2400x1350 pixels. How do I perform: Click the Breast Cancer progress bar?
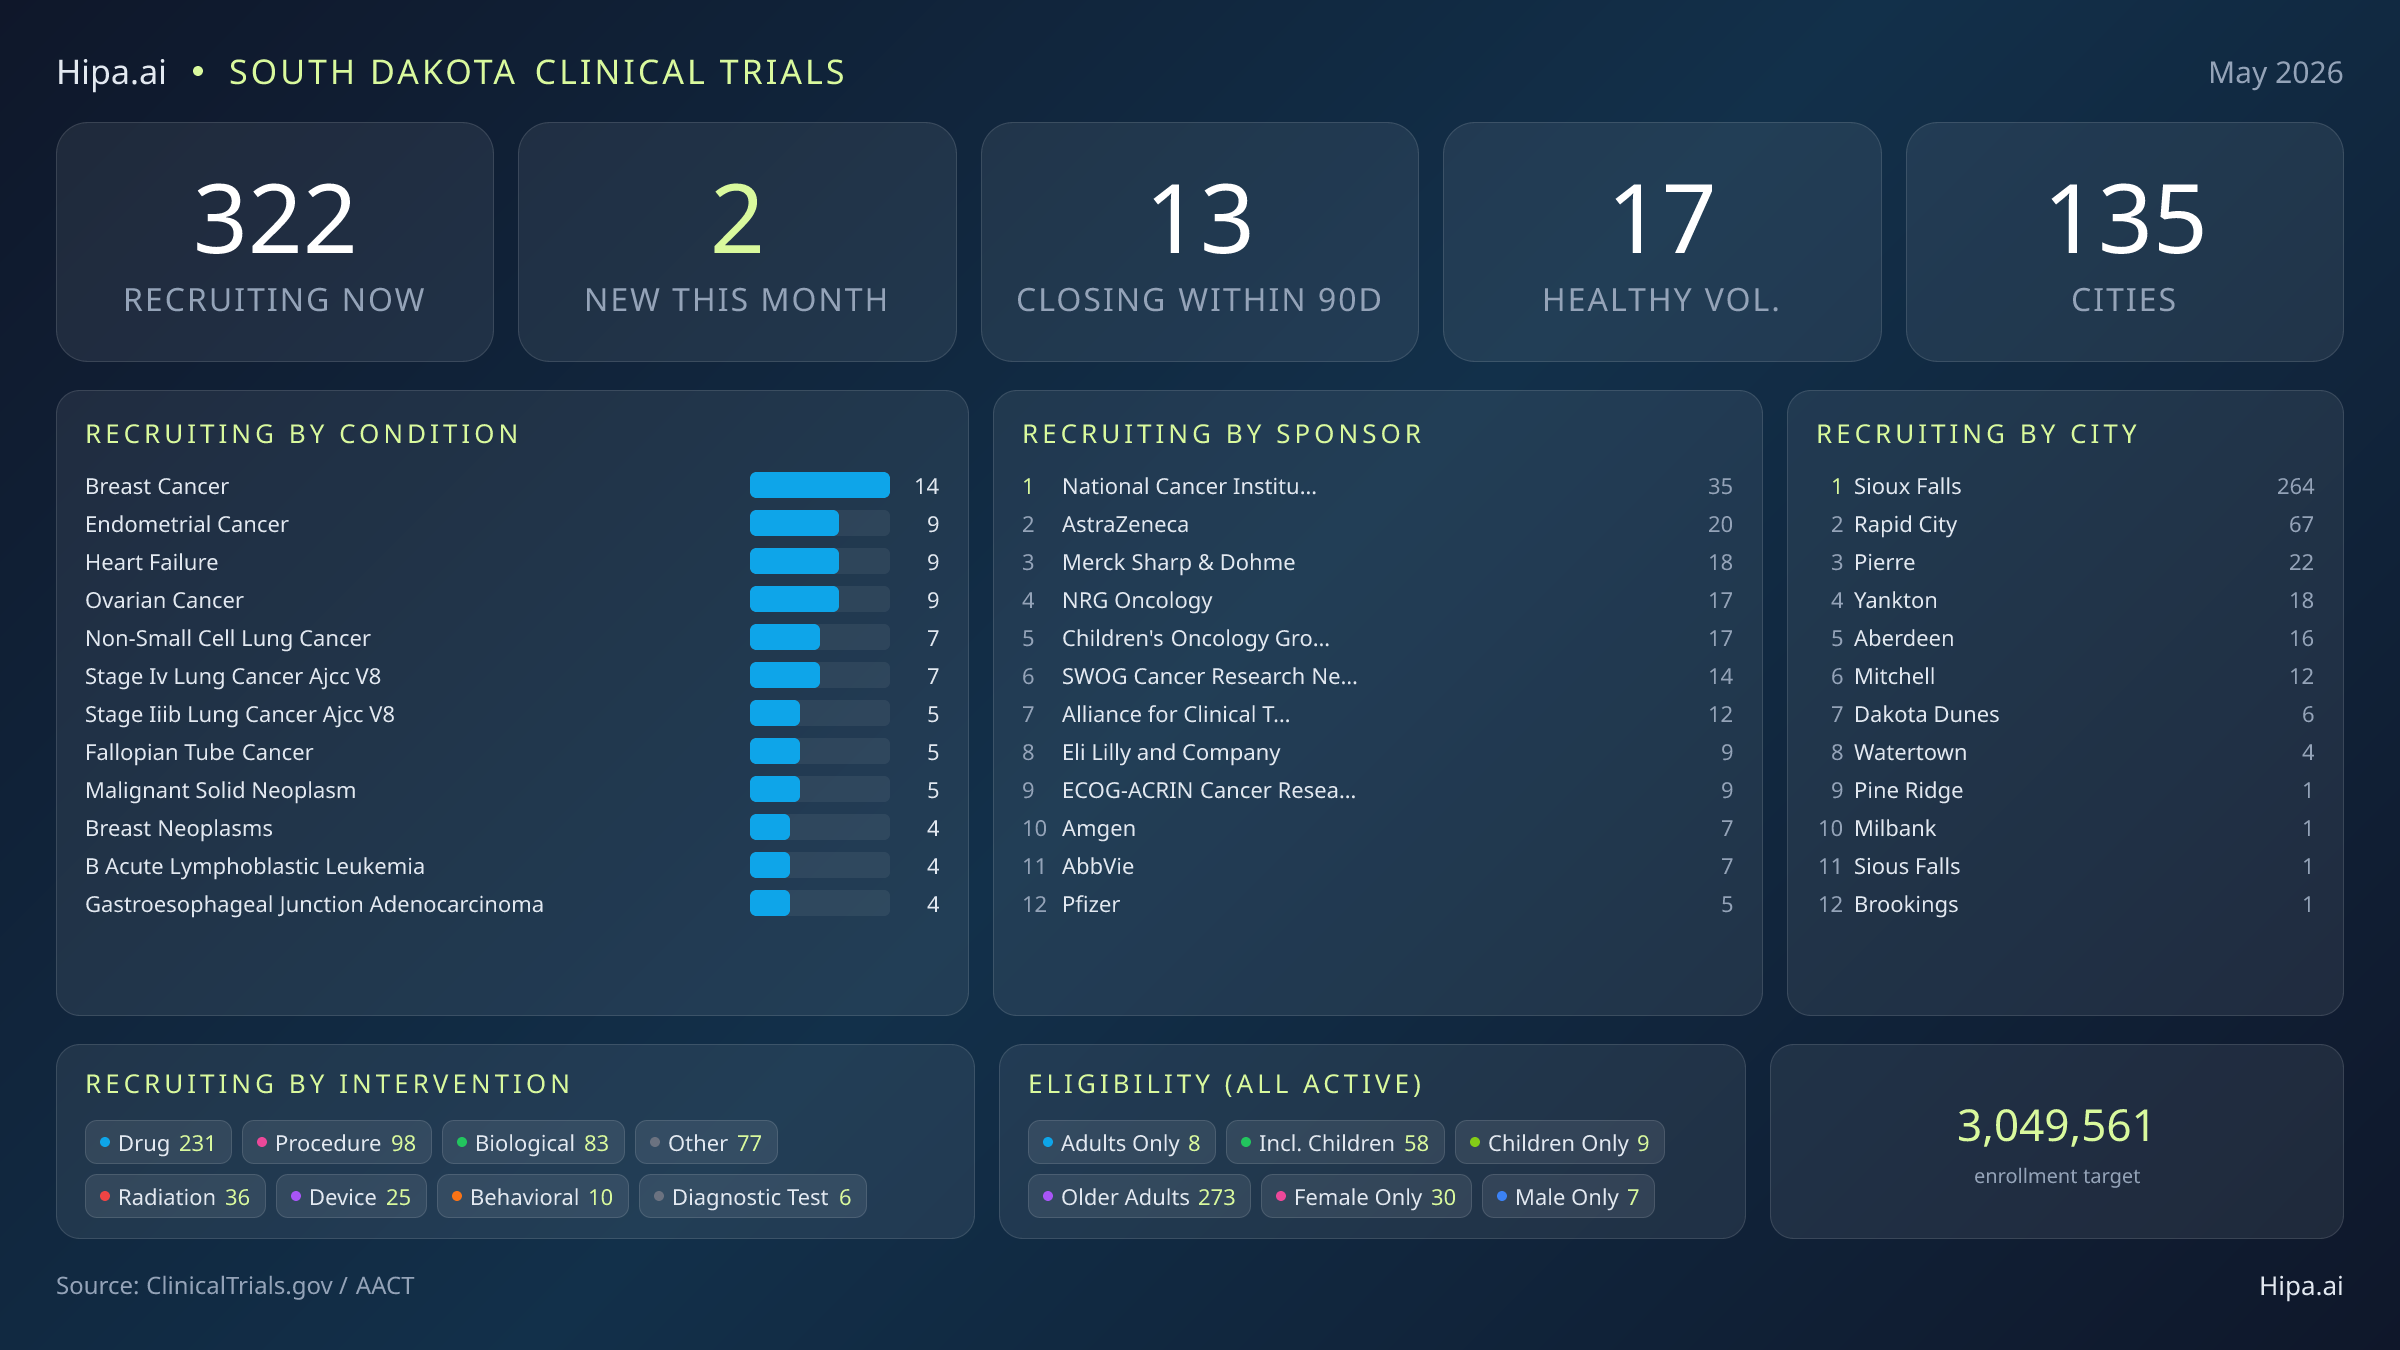820,485
